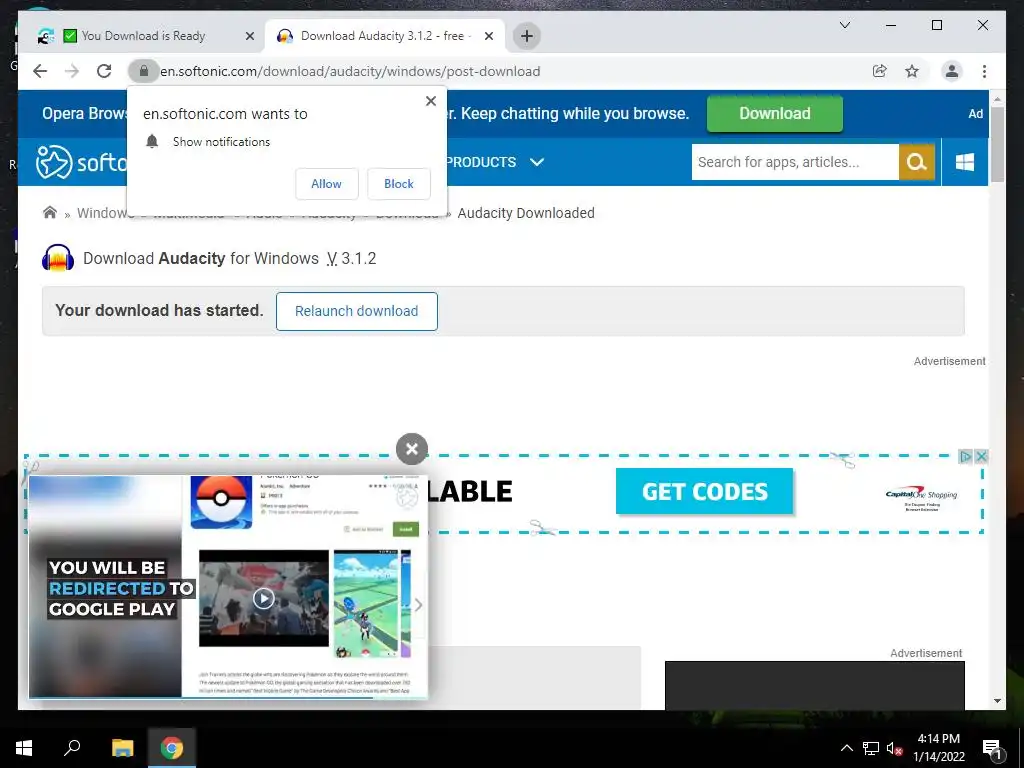Click the Pokemon GO screenshot thumbnail

tap(366, 603)
